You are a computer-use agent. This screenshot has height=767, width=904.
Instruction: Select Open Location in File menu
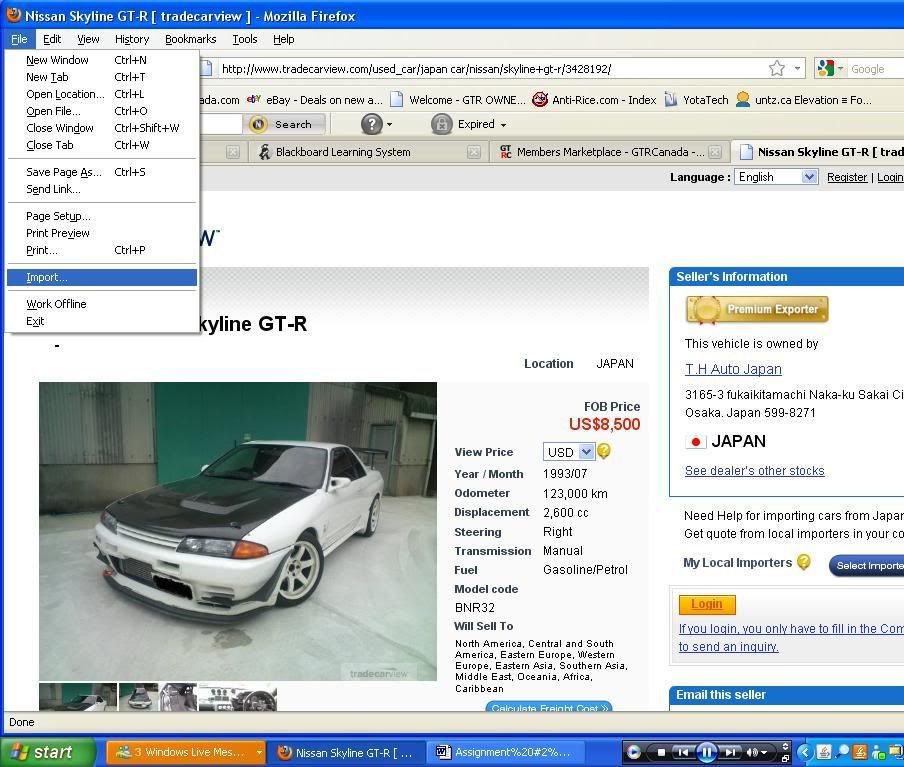(102, 95)
